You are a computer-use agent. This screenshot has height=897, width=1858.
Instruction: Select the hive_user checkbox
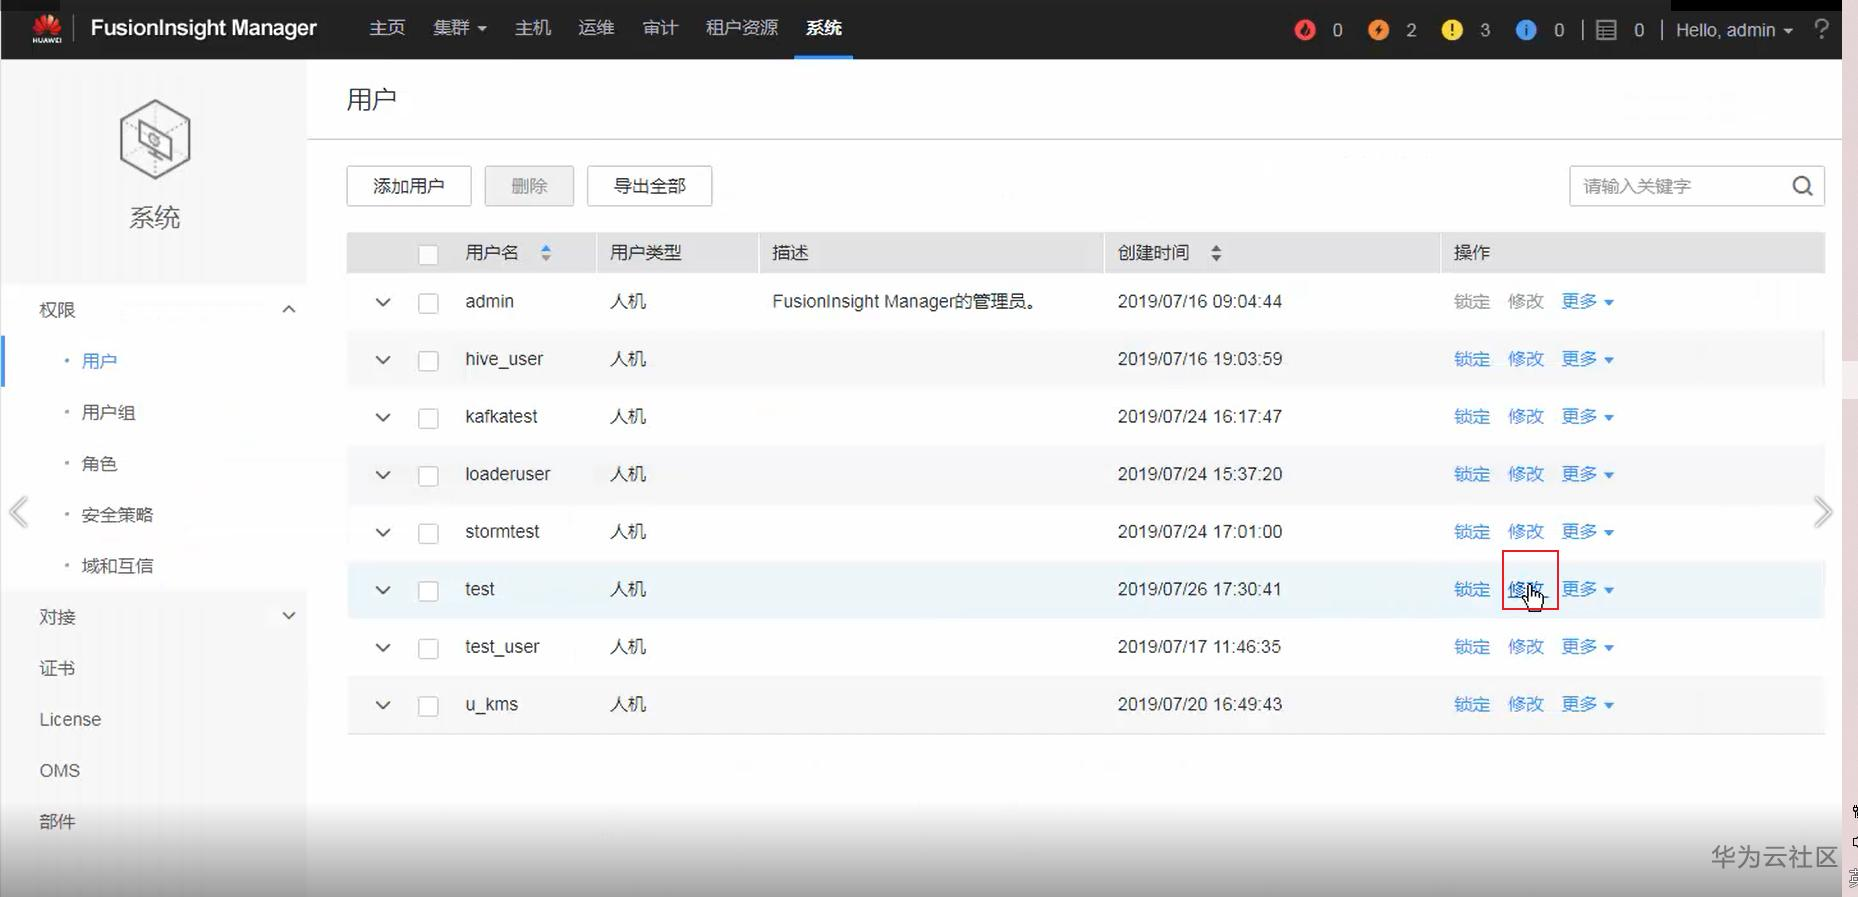point(428,360)
